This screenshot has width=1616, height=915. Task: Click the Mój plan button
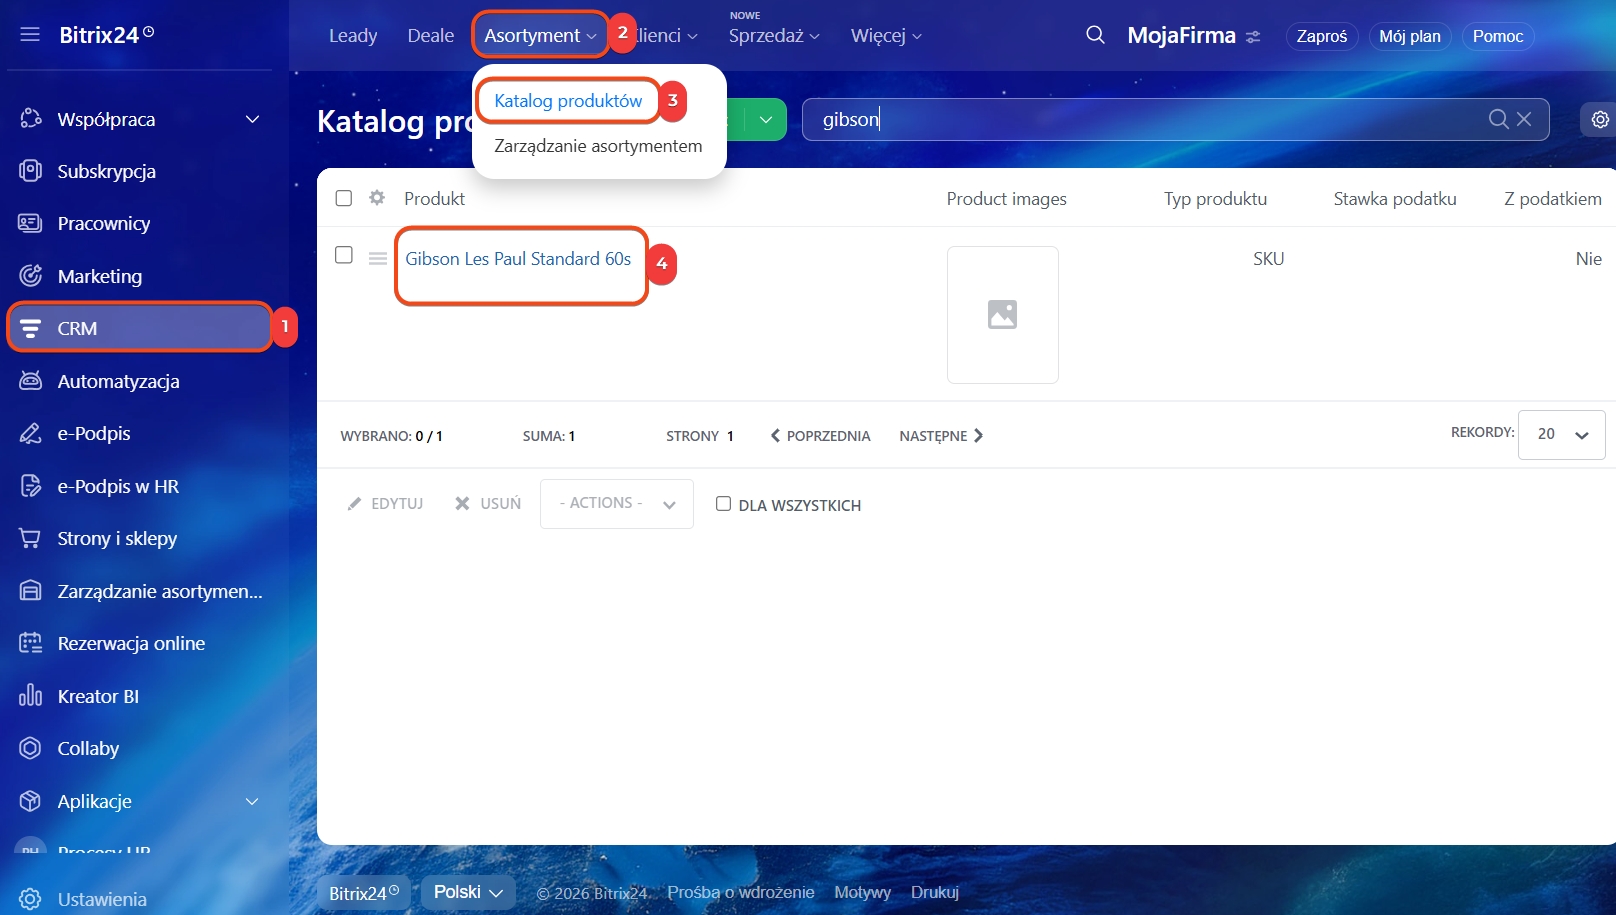click(x=1410, y=36)
